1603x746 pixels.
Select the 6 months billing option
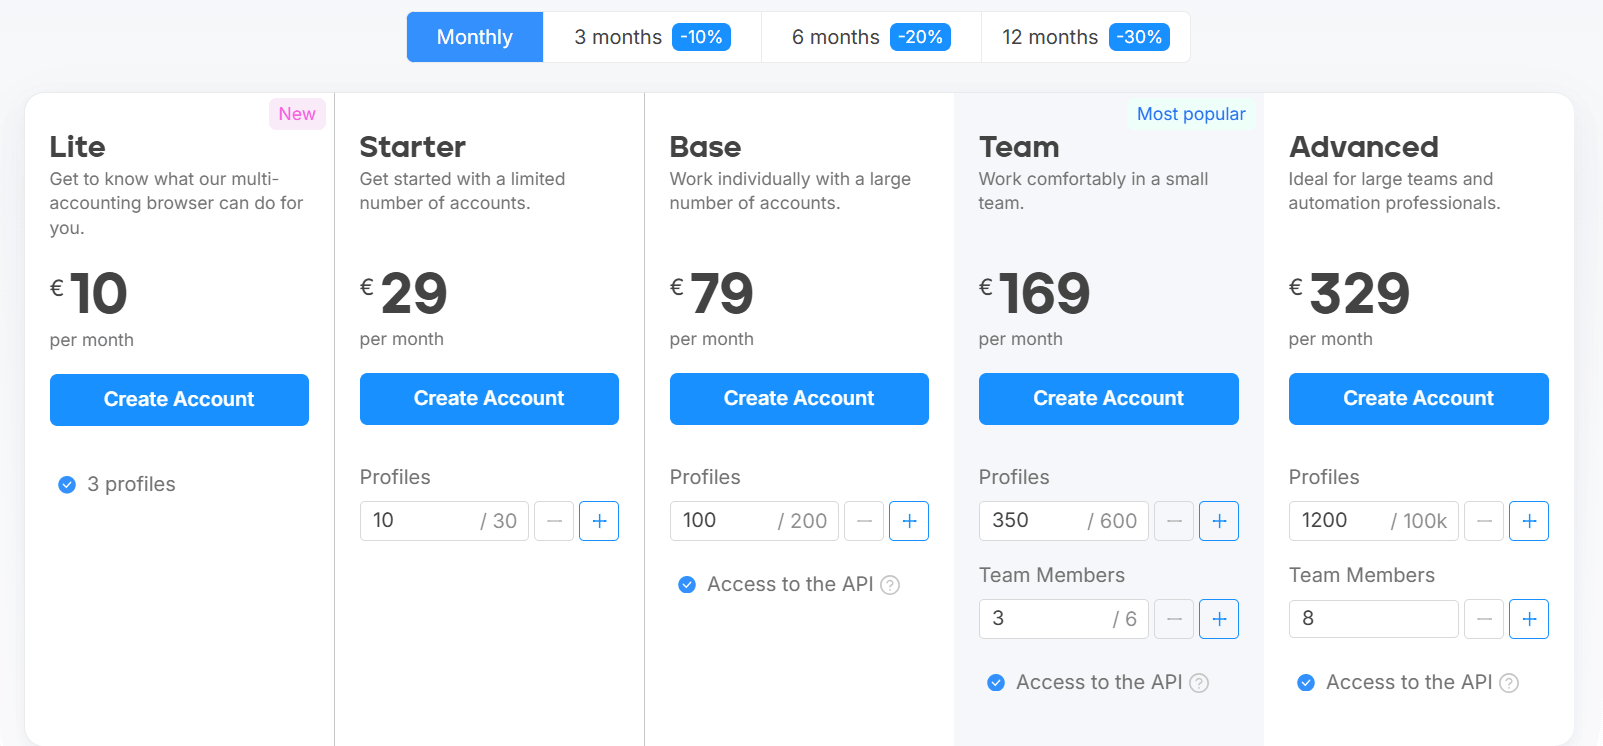pos(869,36)
